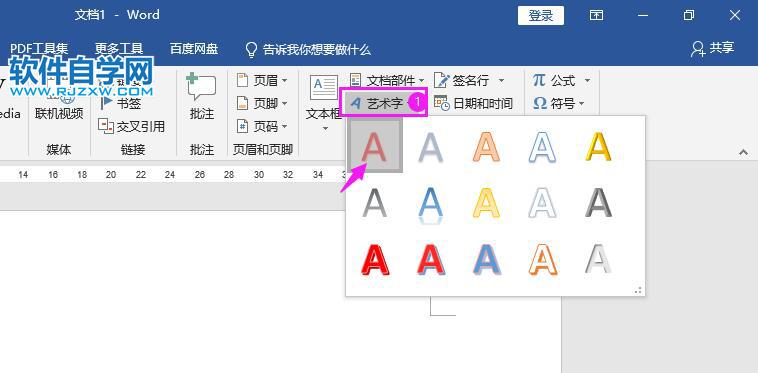
Task: Pick the bold blue shadowed WordArt style
Action: click(x=486, y=259)
